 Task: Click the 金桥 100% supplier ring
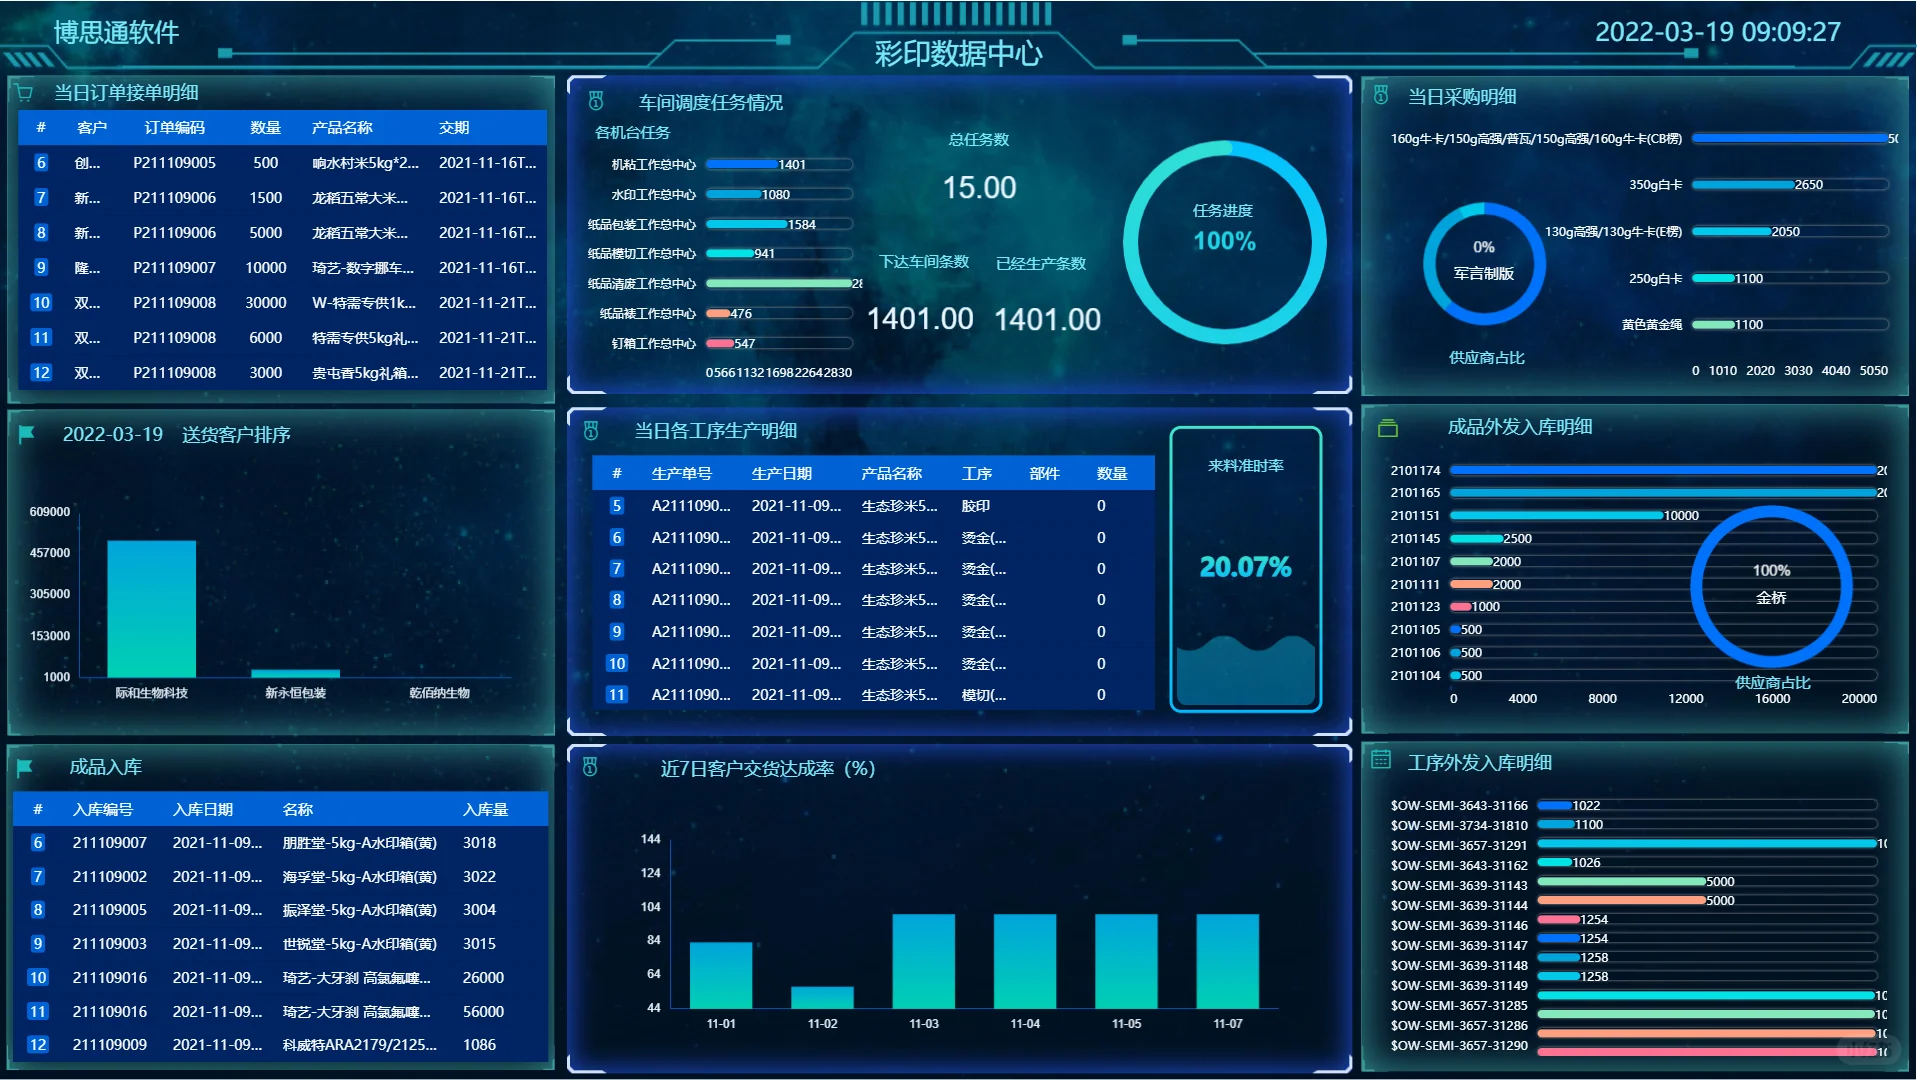pos(1771,586)
